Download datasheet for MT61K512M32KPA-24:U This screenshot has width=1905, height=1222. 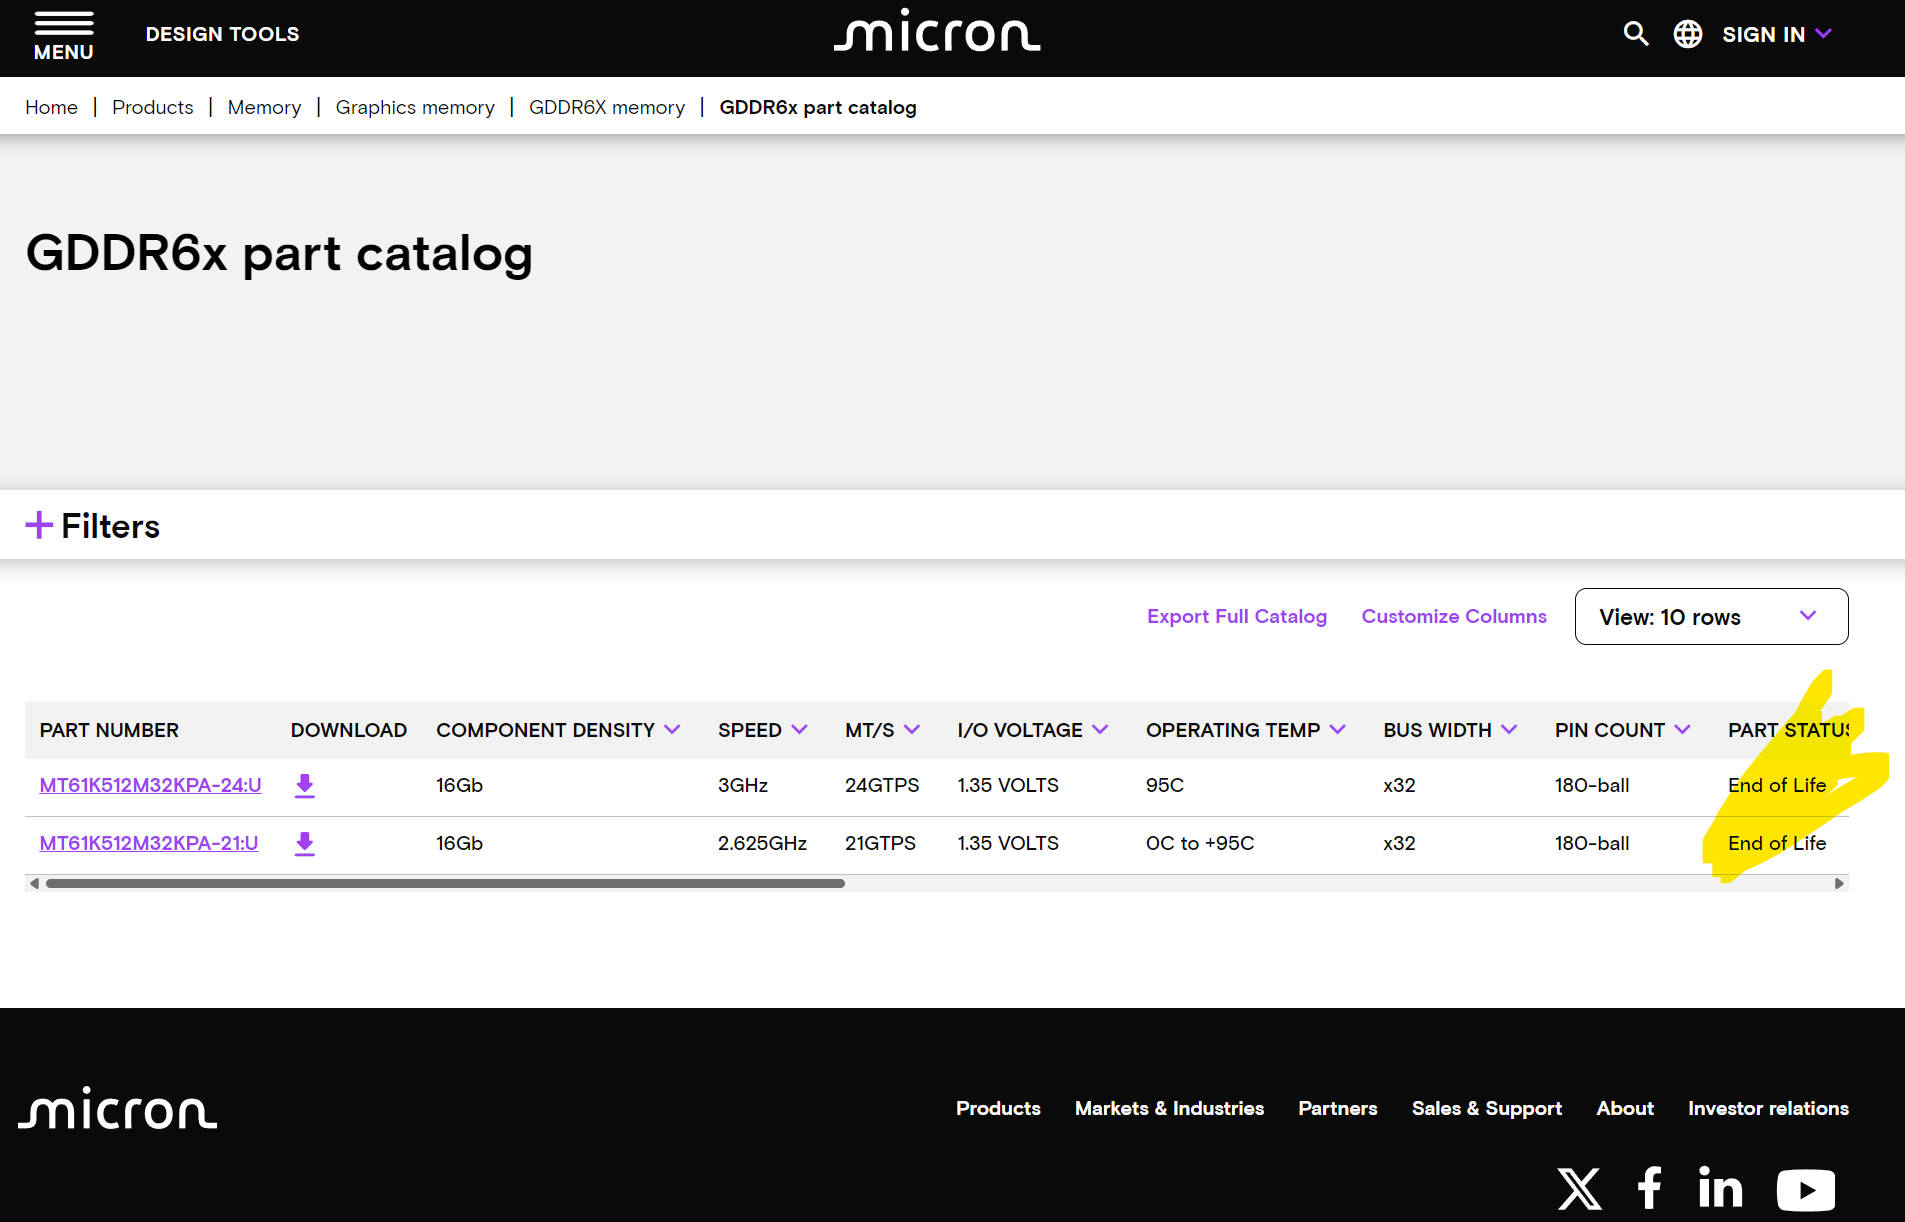click(x=305, y=786)
